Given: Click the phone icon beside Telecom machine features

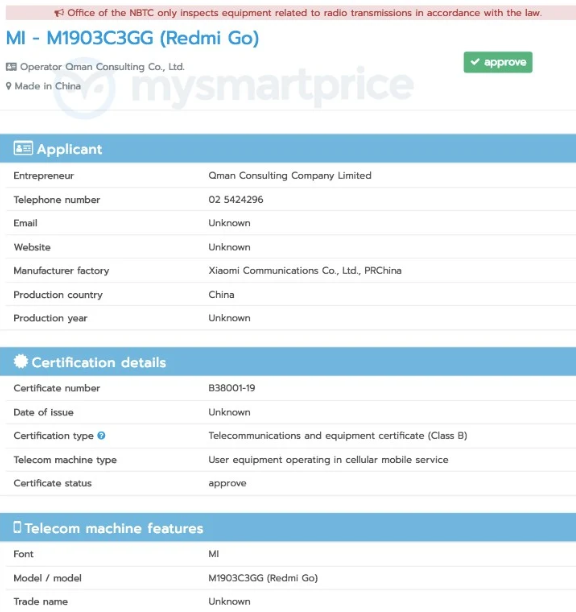Looking at the screenshot, I should [17, 527].
